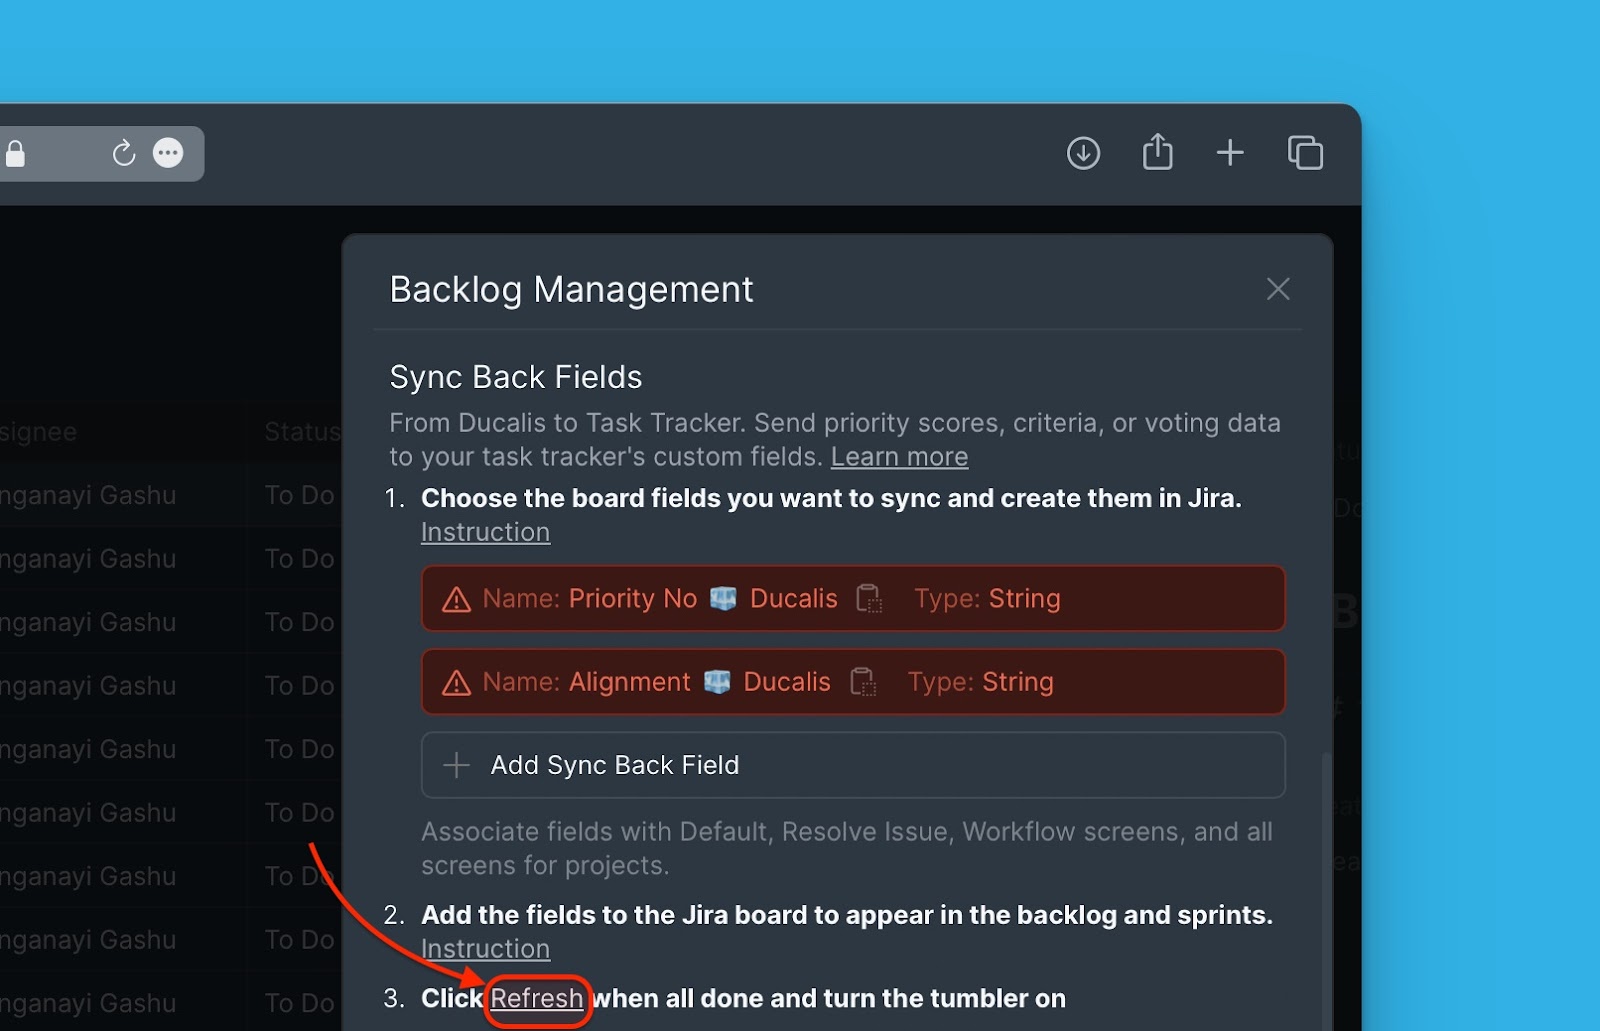The image size is (1600, 1031).
Task: Click the ice cube emoji in Priority No name
Action: pyautogui.click(x=723, y=598)
